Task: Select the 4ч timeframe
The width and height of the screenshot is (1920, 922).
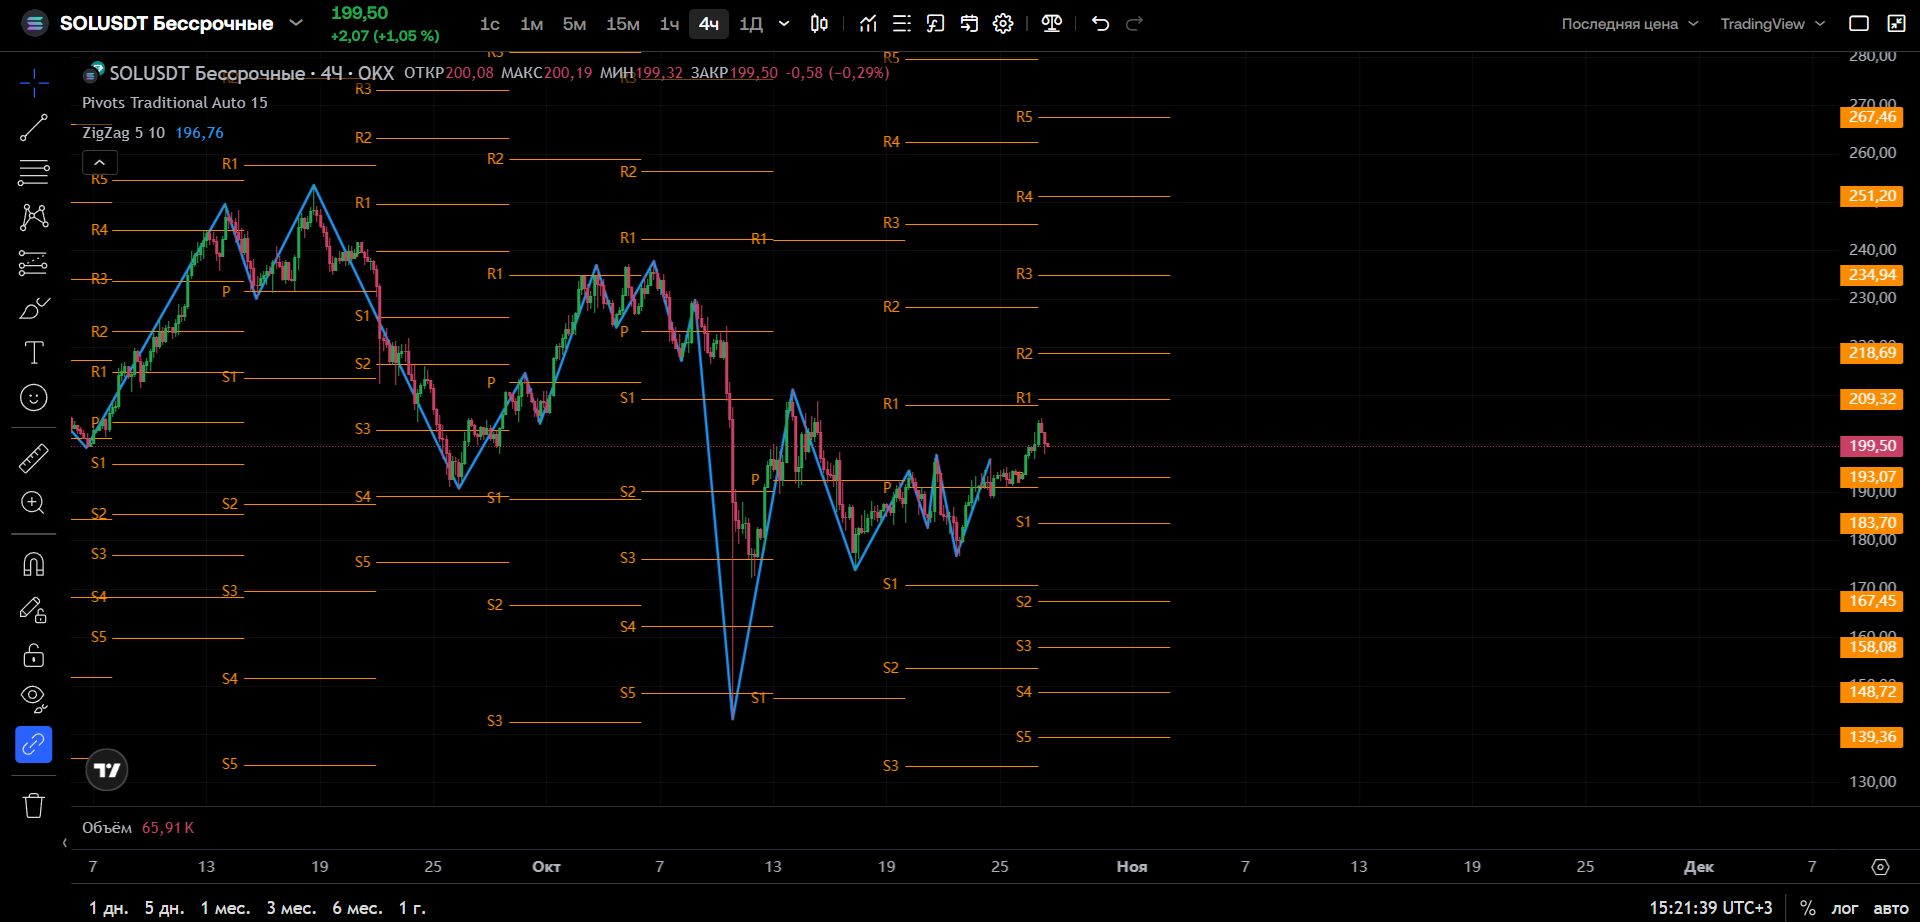Action: tap(709, 24)
